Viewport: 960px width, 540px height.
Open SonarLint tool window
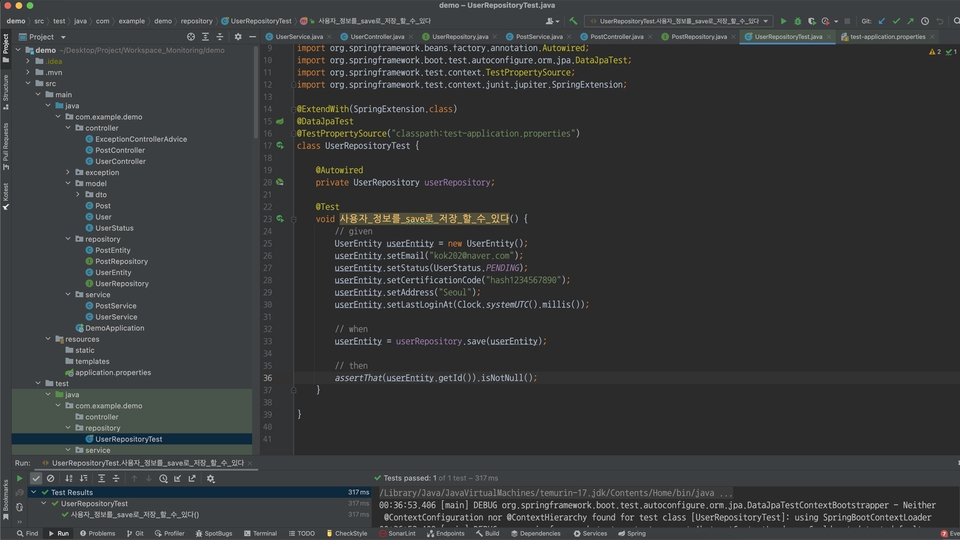[x=397, y=533]
